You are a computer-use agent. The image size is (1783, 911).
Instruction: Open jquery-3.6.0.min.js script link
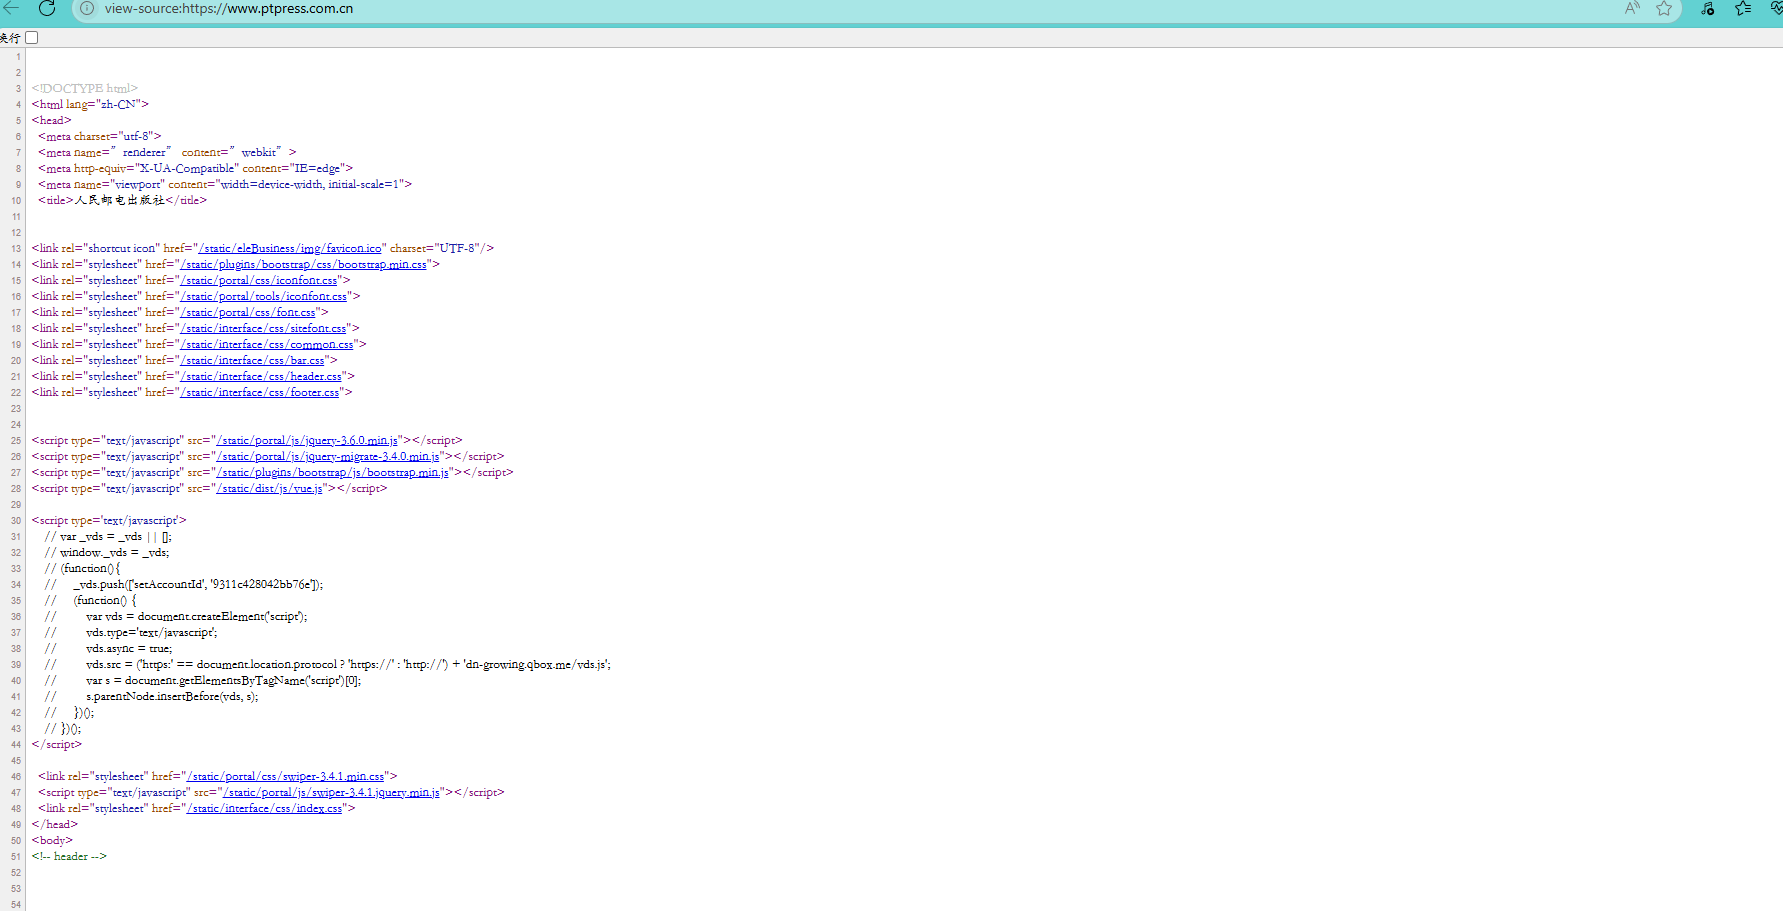click(307, 440)
